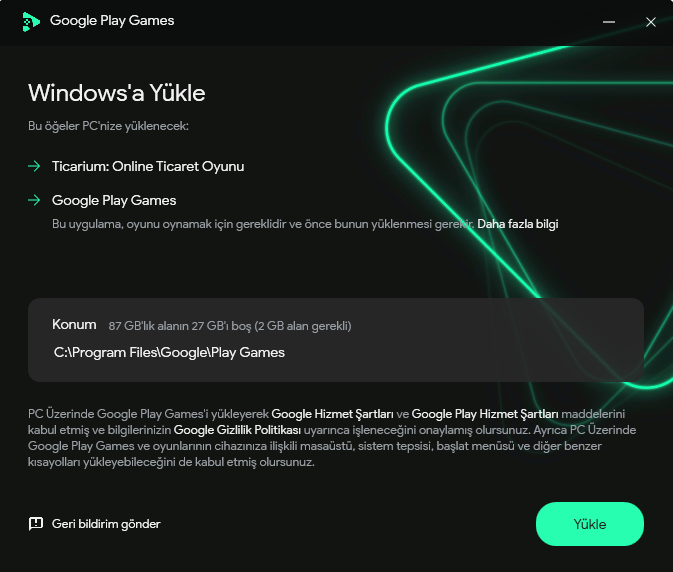Viewport: 673px width, 572px height.
Task: Select the Google Play Games list item text
Action: 114,200
